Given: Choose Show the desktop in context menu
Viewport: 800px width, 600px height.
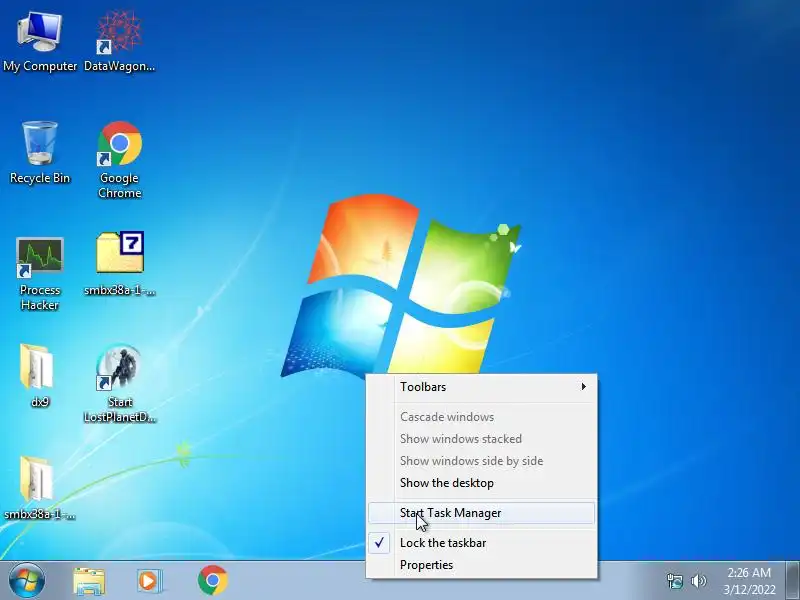Looking at the screenshot, I should pos(482,483).
